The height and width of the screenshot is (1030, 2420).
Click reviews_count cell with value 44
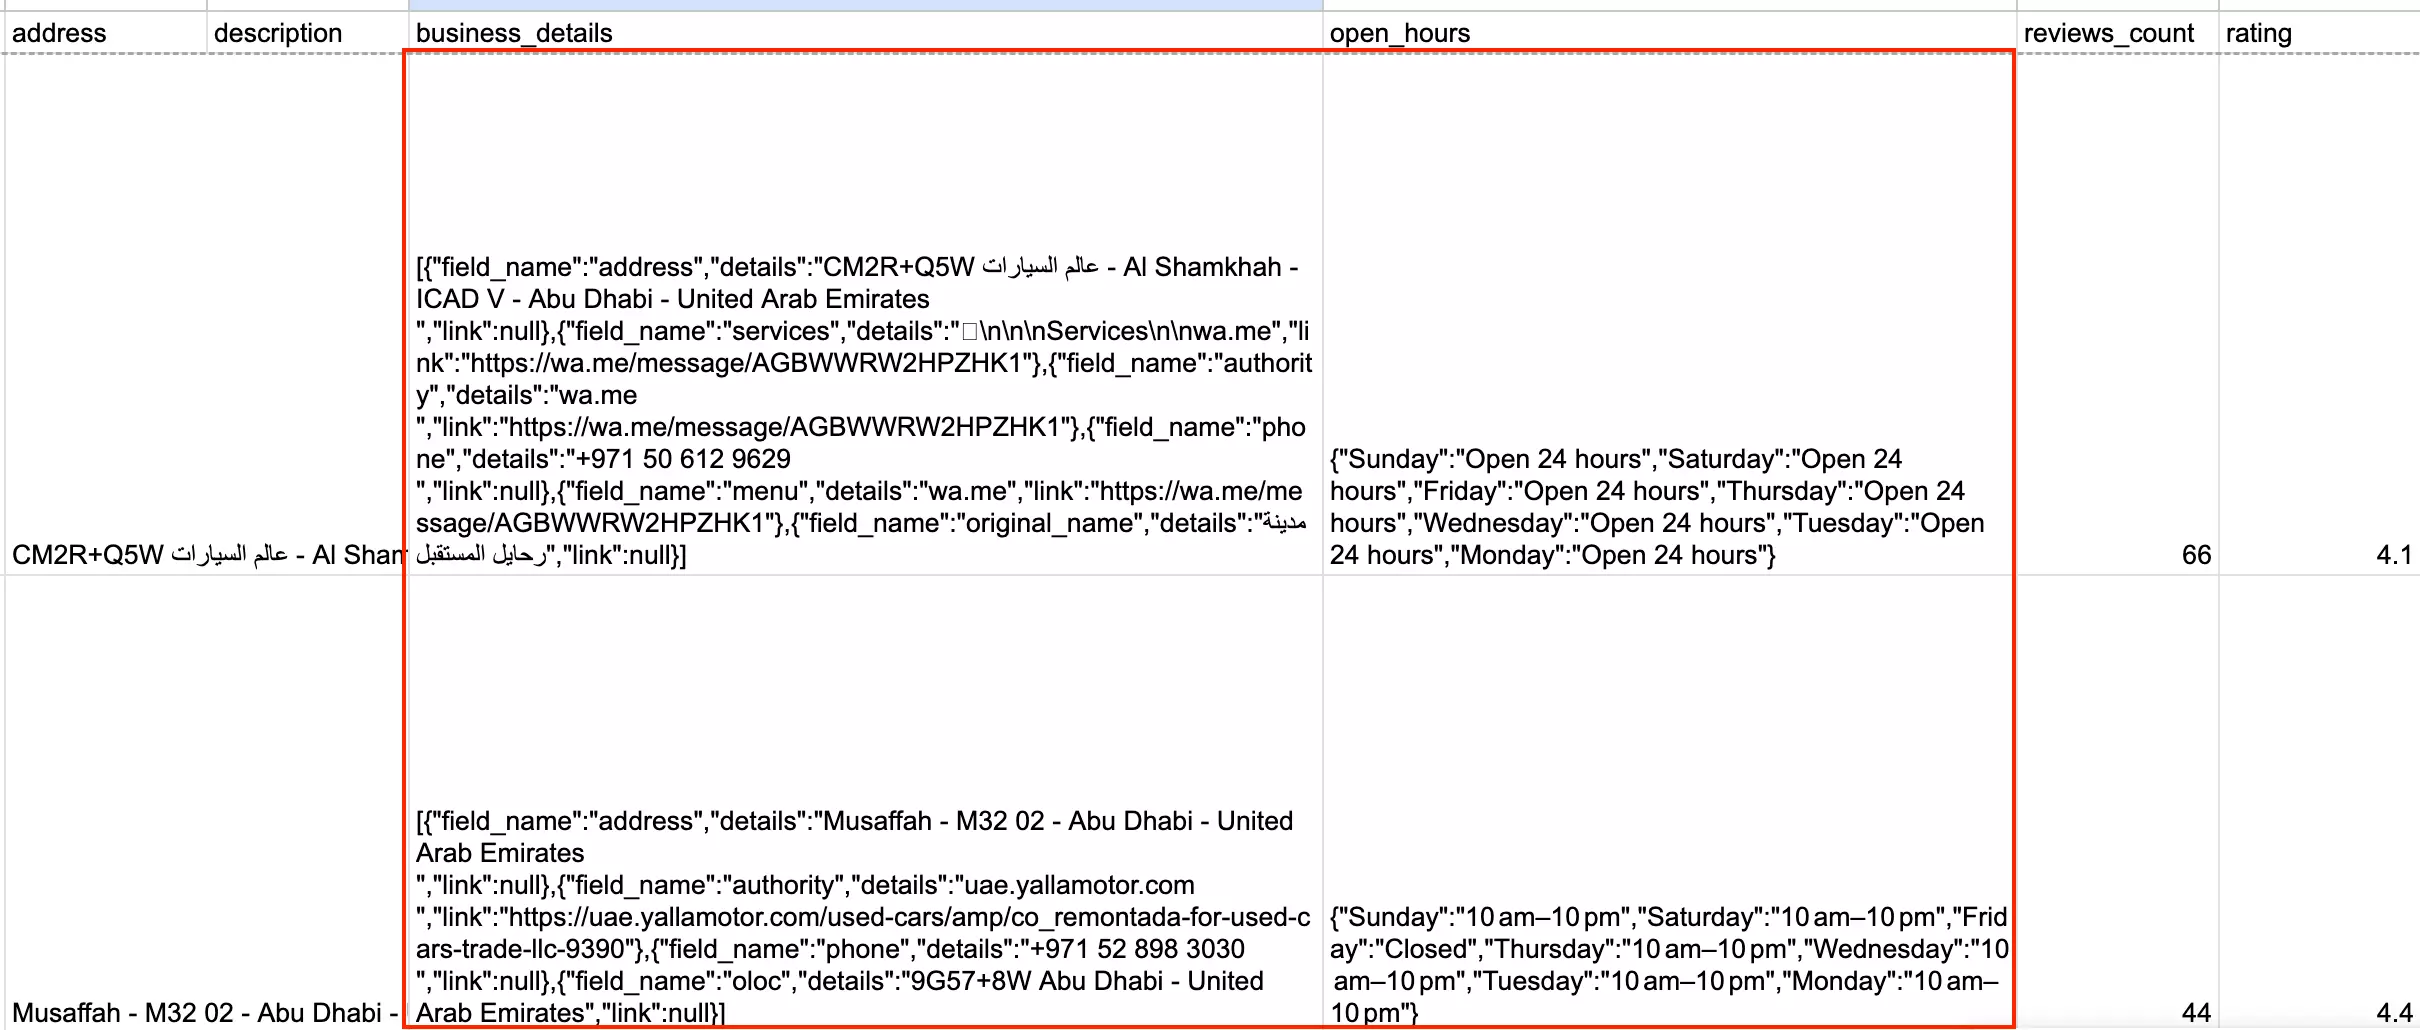(x=2118, y=803)
